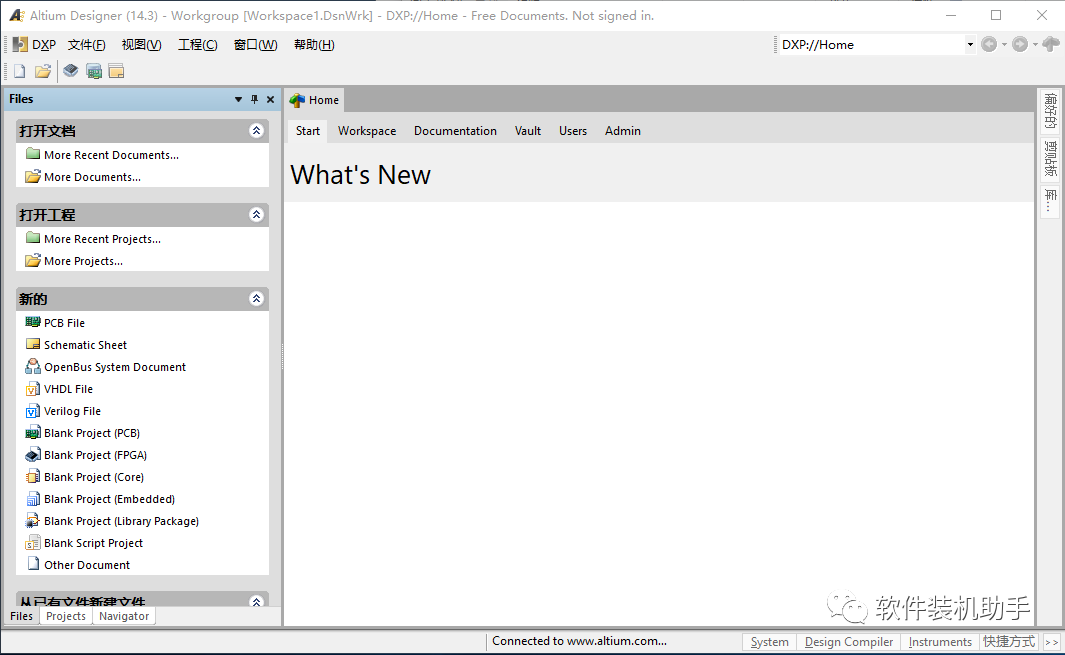The image size is (1065, 655).
Task: Go forward using the navigation arrow
Action: point(1020,44)
